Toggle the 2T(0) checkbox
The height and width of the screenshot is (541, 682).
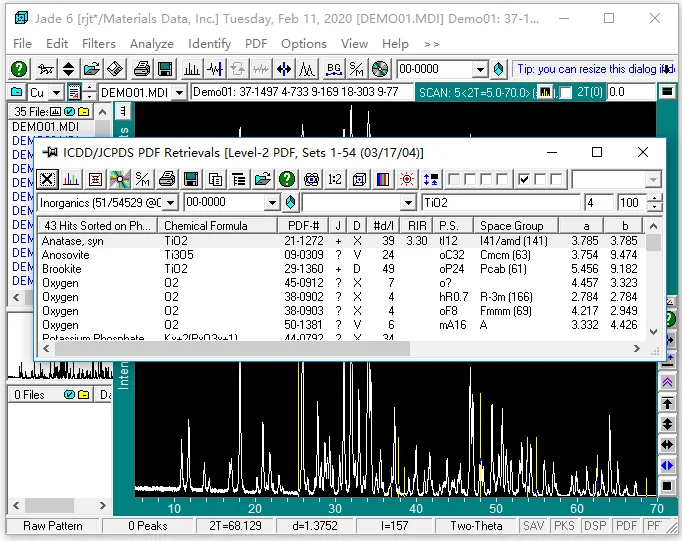coord(566,92)
